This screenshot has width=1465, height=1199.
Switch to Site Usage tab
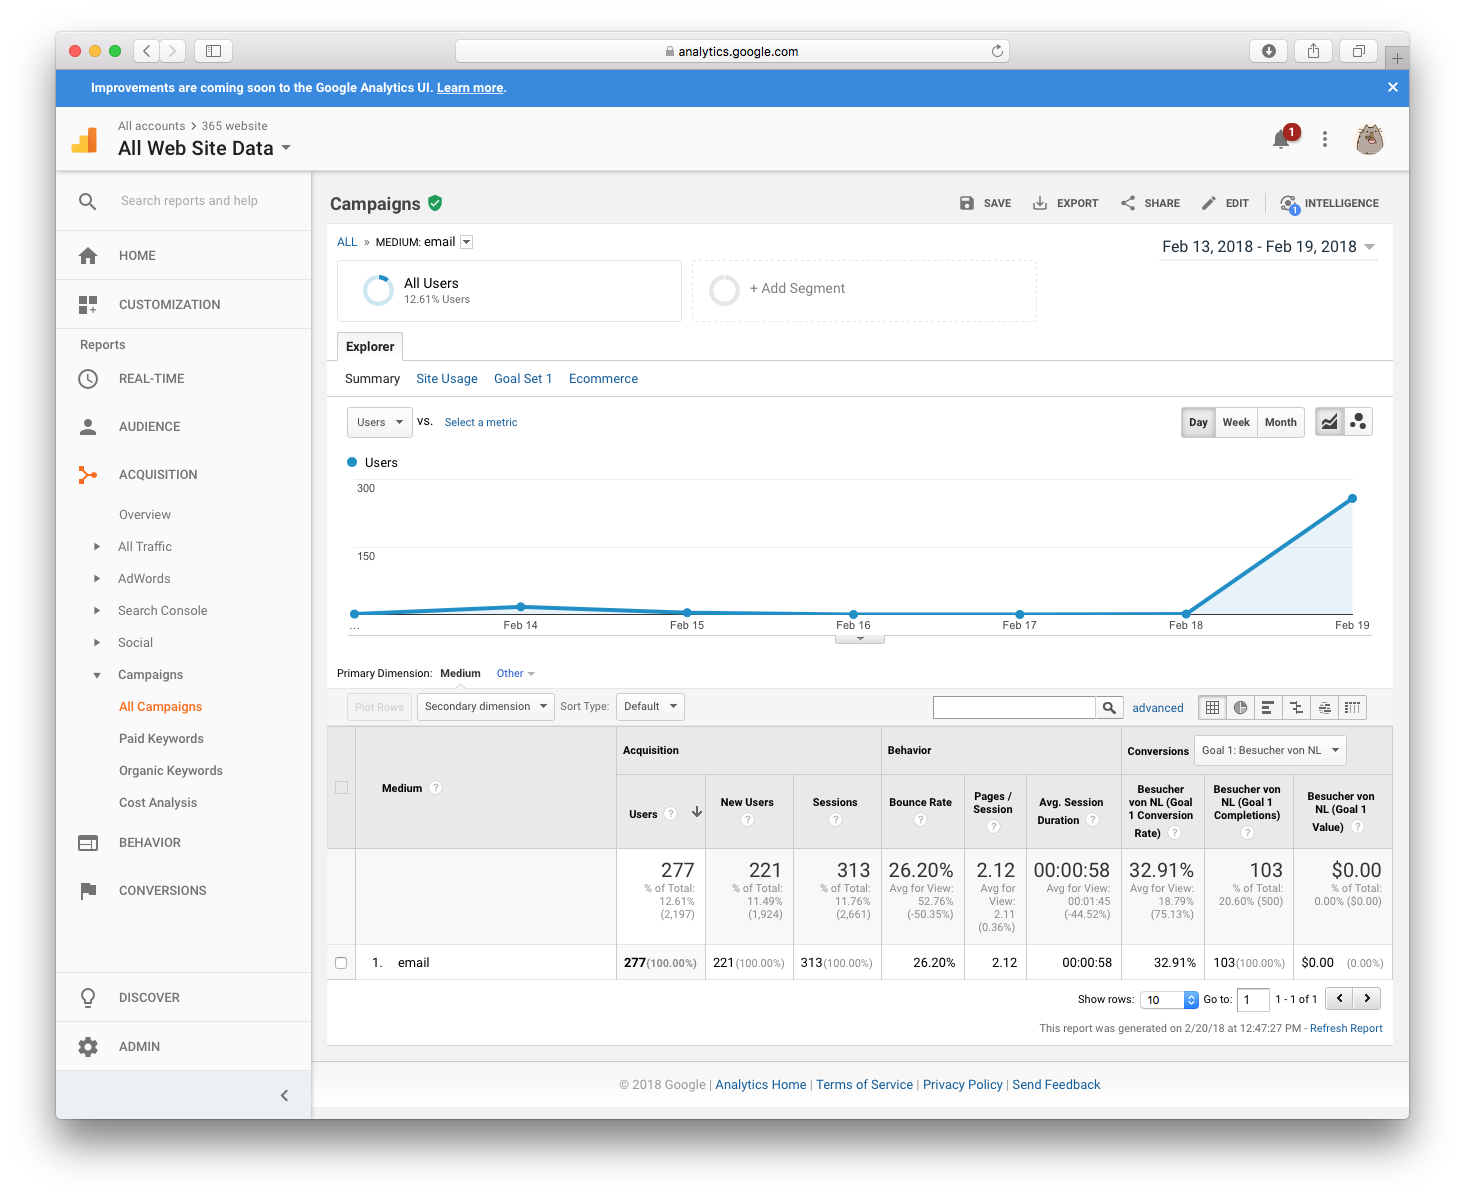click(447, 379)
